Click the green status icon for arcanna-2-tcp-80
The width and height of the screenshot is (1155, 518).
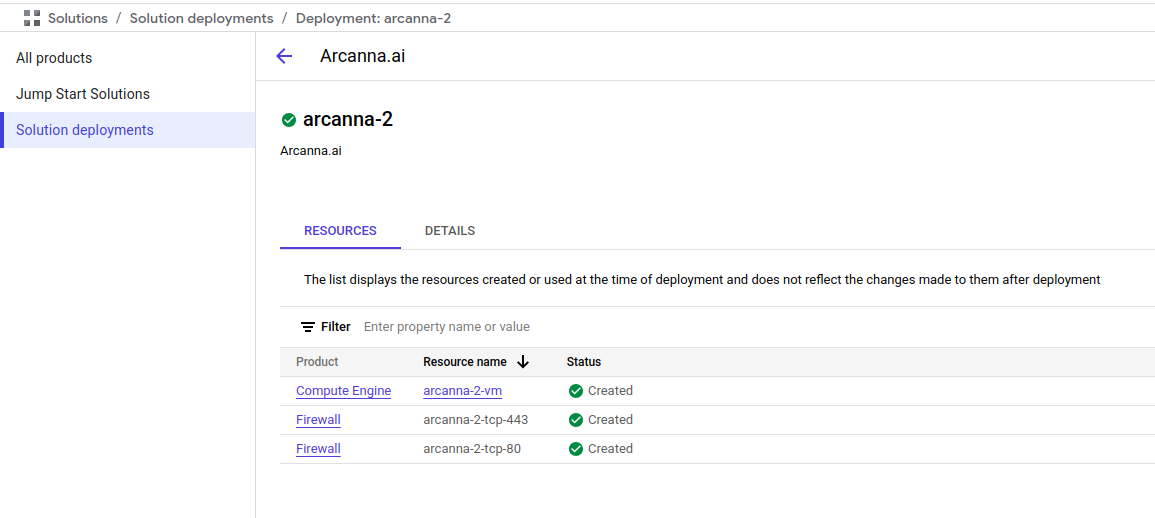click(x=576, y=449)
